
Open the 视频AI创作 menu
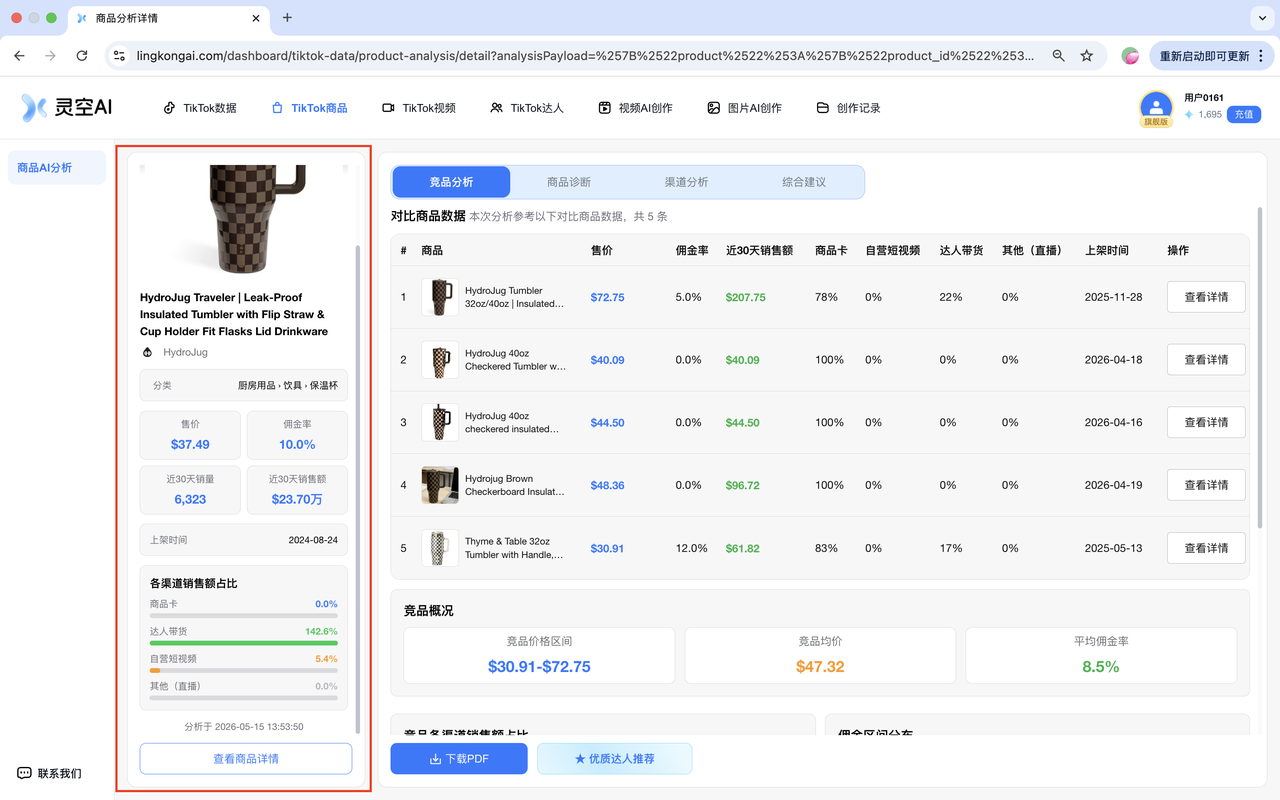636,108
